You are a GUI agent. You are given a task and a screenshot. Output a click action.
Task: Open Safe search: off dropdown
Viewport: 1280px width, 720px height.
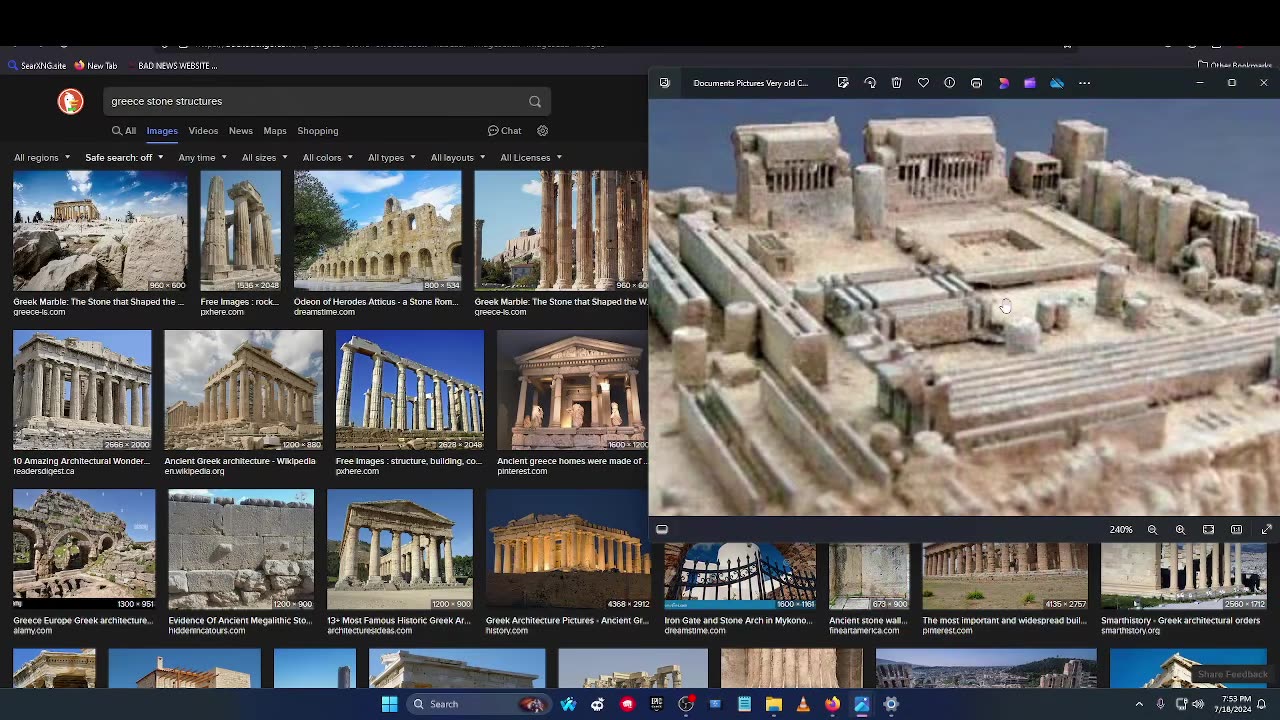pyautogui.click(x=124, y=157)
